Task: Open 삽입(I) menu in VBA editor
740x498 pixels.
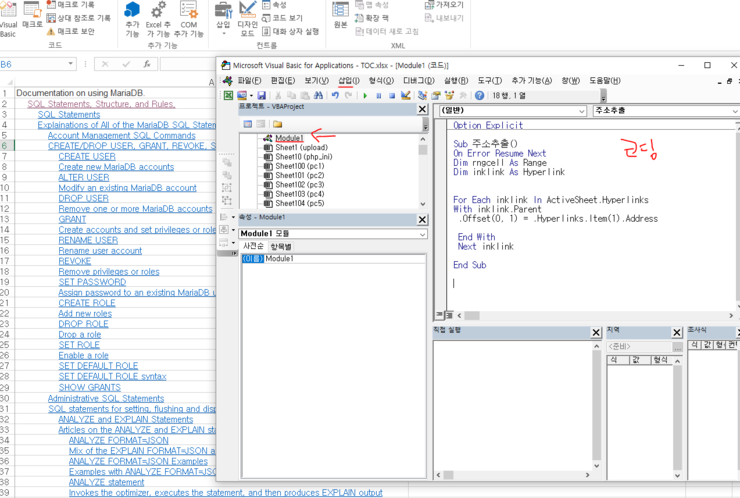Action: coord(349,81)
